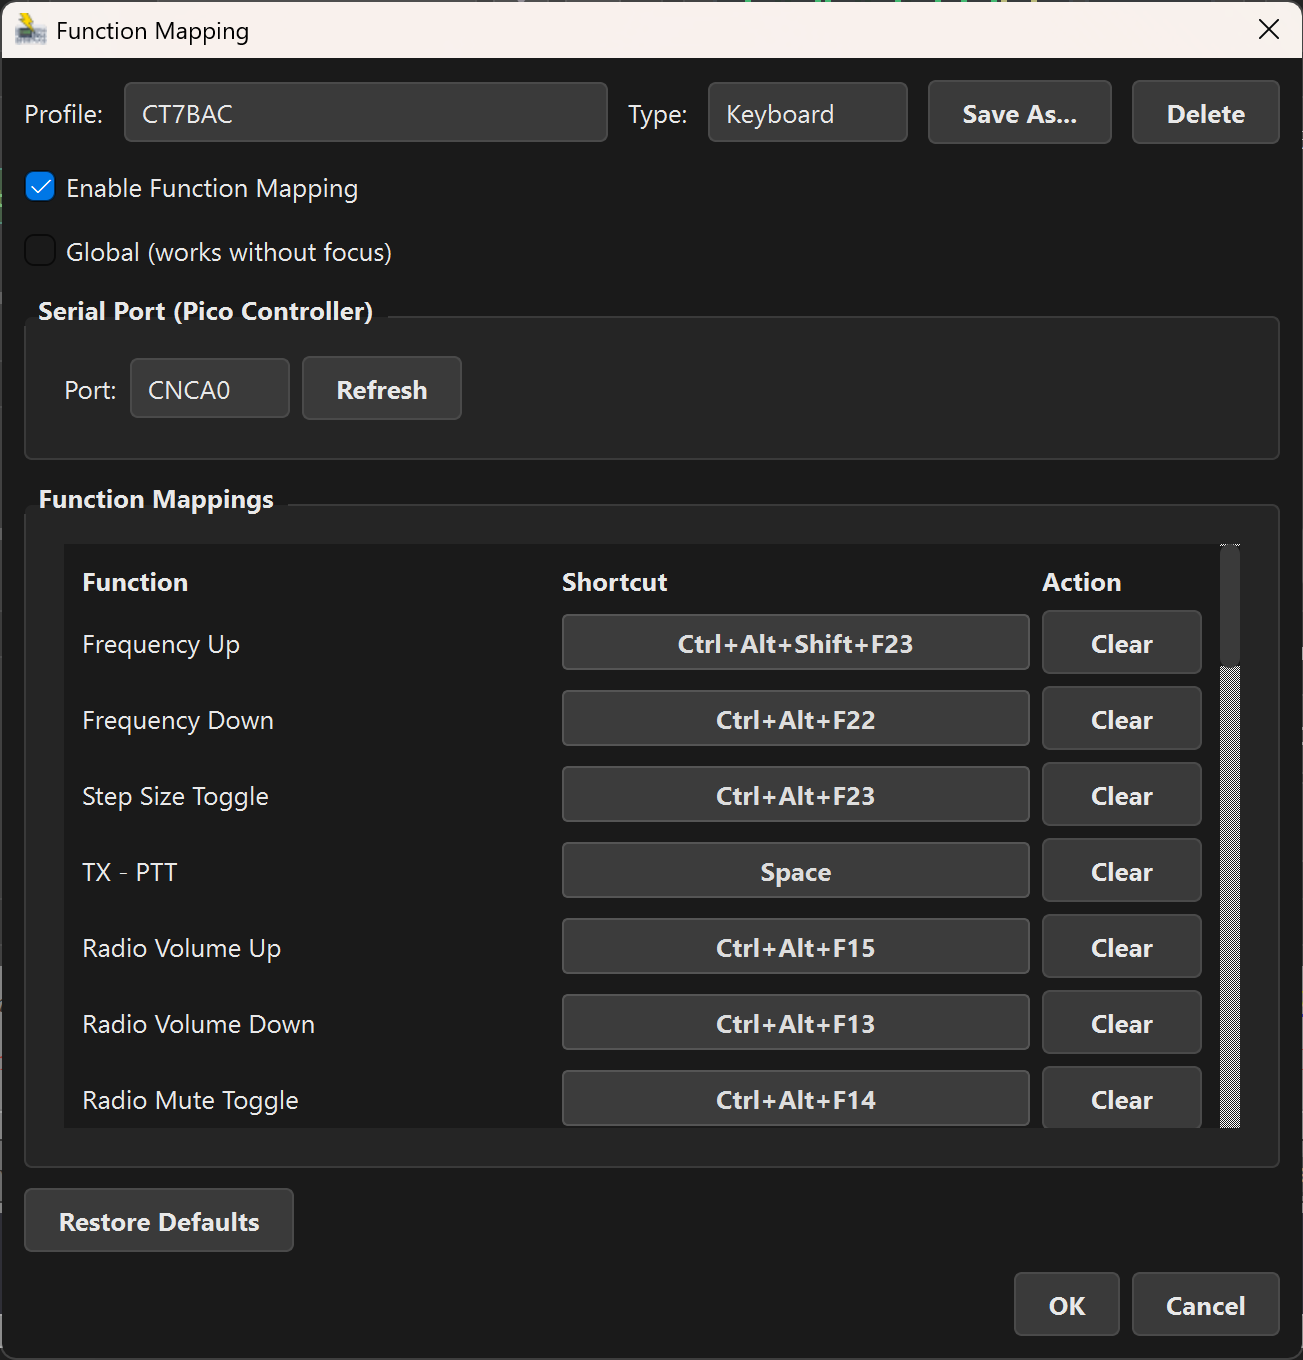Screen dimensions: 1303x1360
Task: Clear the Frequency Up shortcut
Action: (x=1121, y=643)
